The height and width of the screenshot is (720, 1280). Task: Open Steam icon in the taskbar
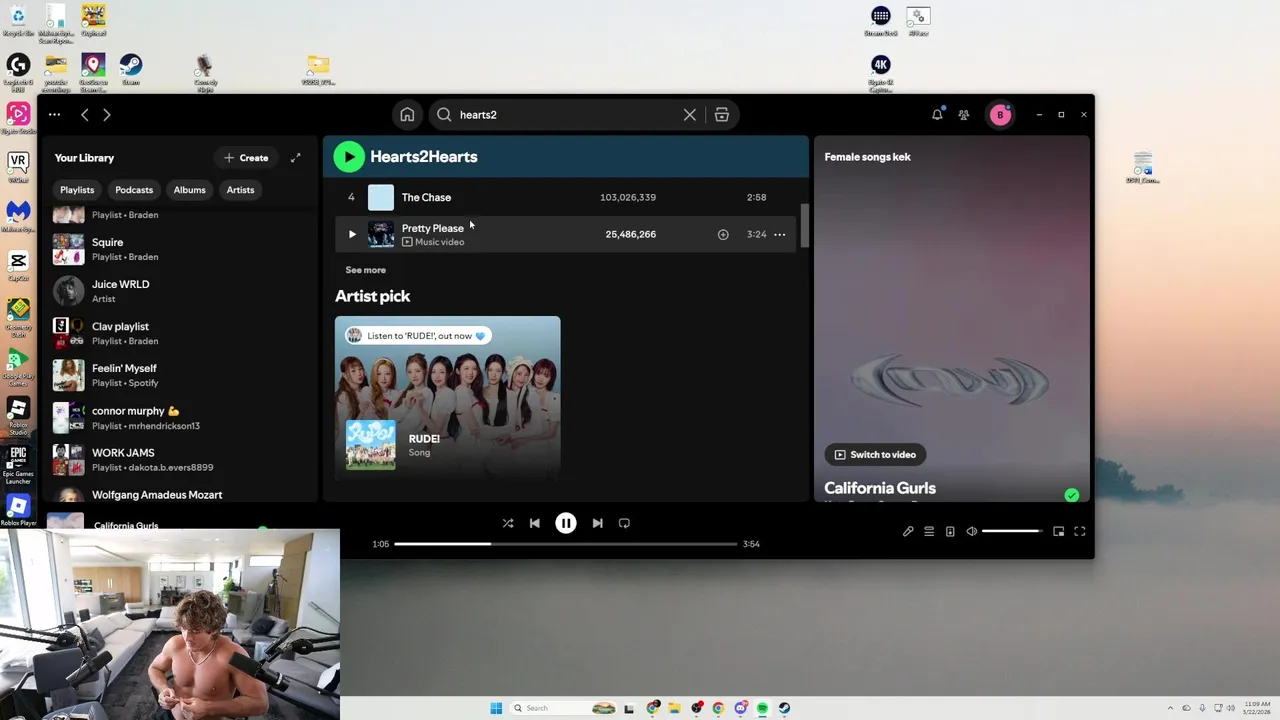point(784,708)
